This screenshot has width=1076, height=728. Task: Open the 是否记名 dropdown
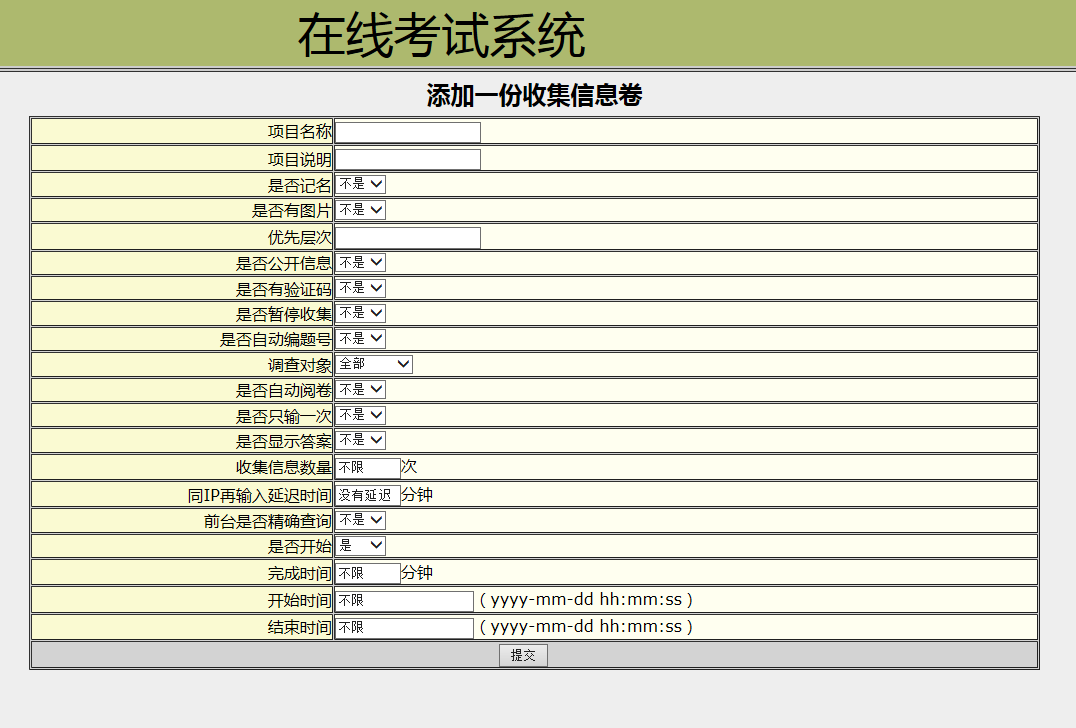pyautogui.click(x=360, y=185)
